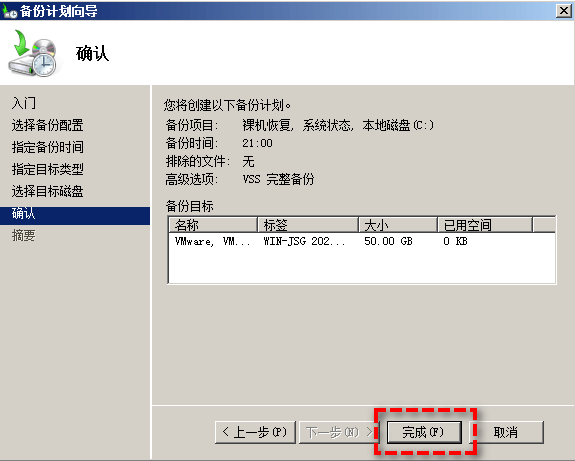This screenshot has height=461, width=575.
Task: Click the highlighted 确认 step
Action: (x=75, y=215)
